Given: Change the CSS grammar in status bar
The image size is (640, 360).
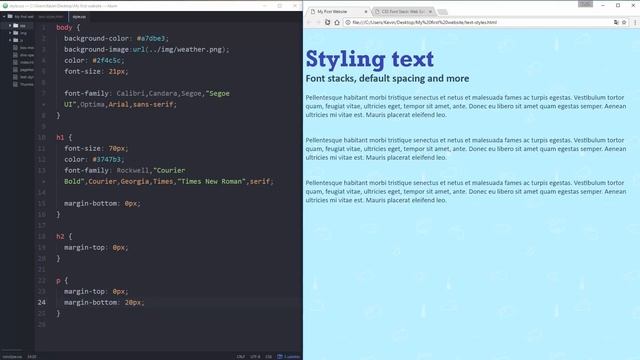Looking at the screenshot, I should coord(269,357).
